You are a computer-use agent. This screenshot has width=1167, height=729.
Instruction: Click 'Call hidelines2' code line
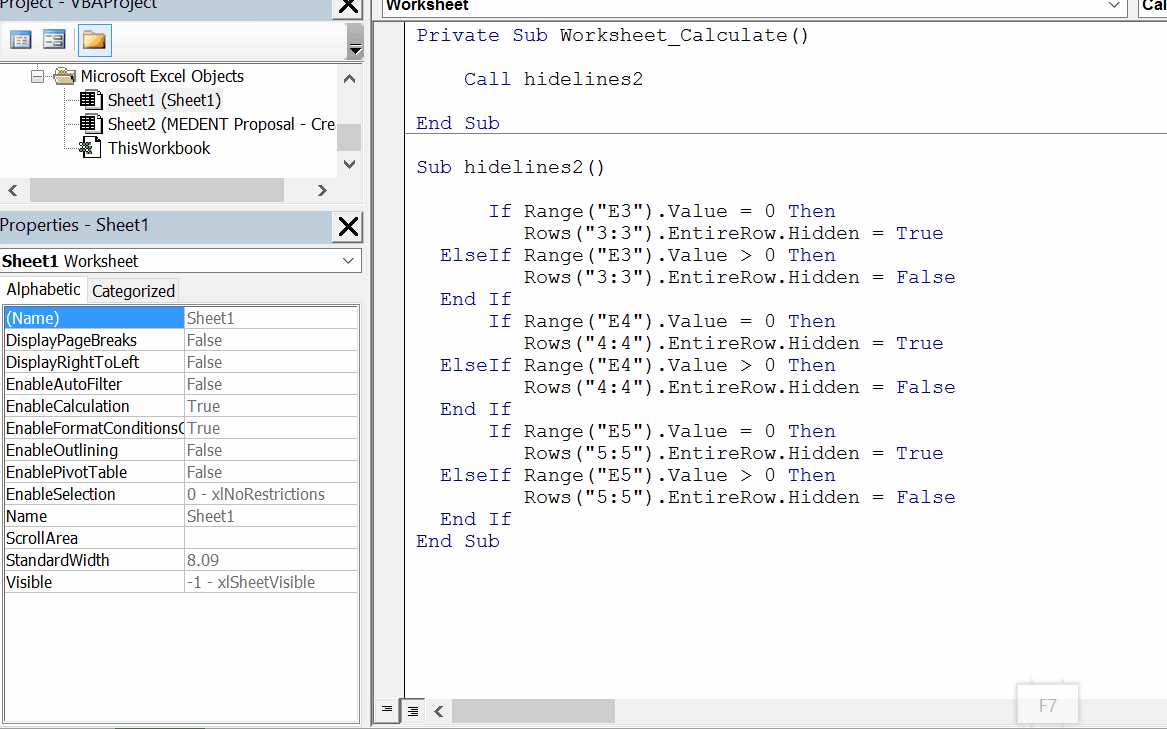553,79
